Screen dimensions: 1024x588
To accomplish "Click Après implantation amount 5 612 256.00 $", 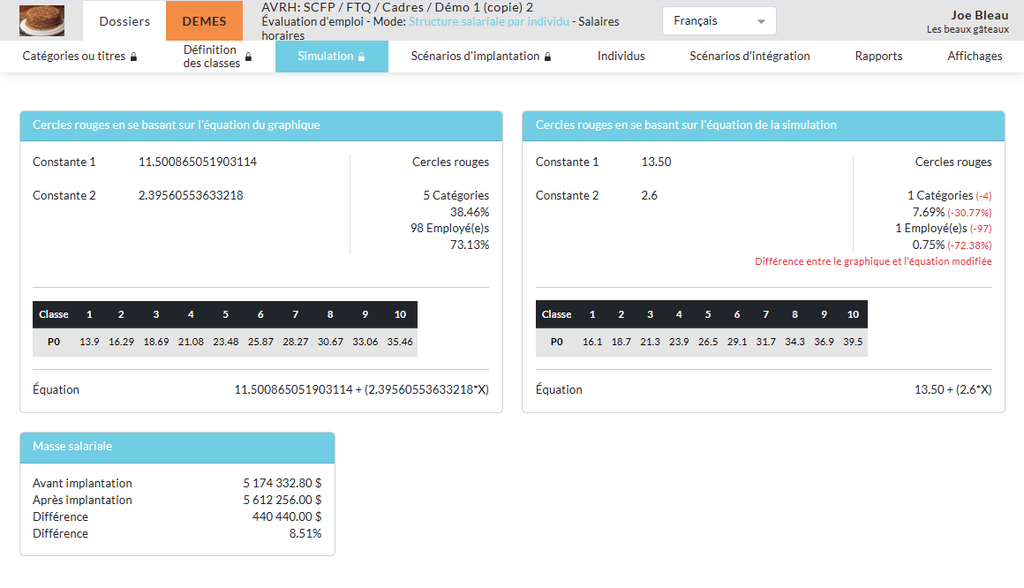I will tap(282, 500).
